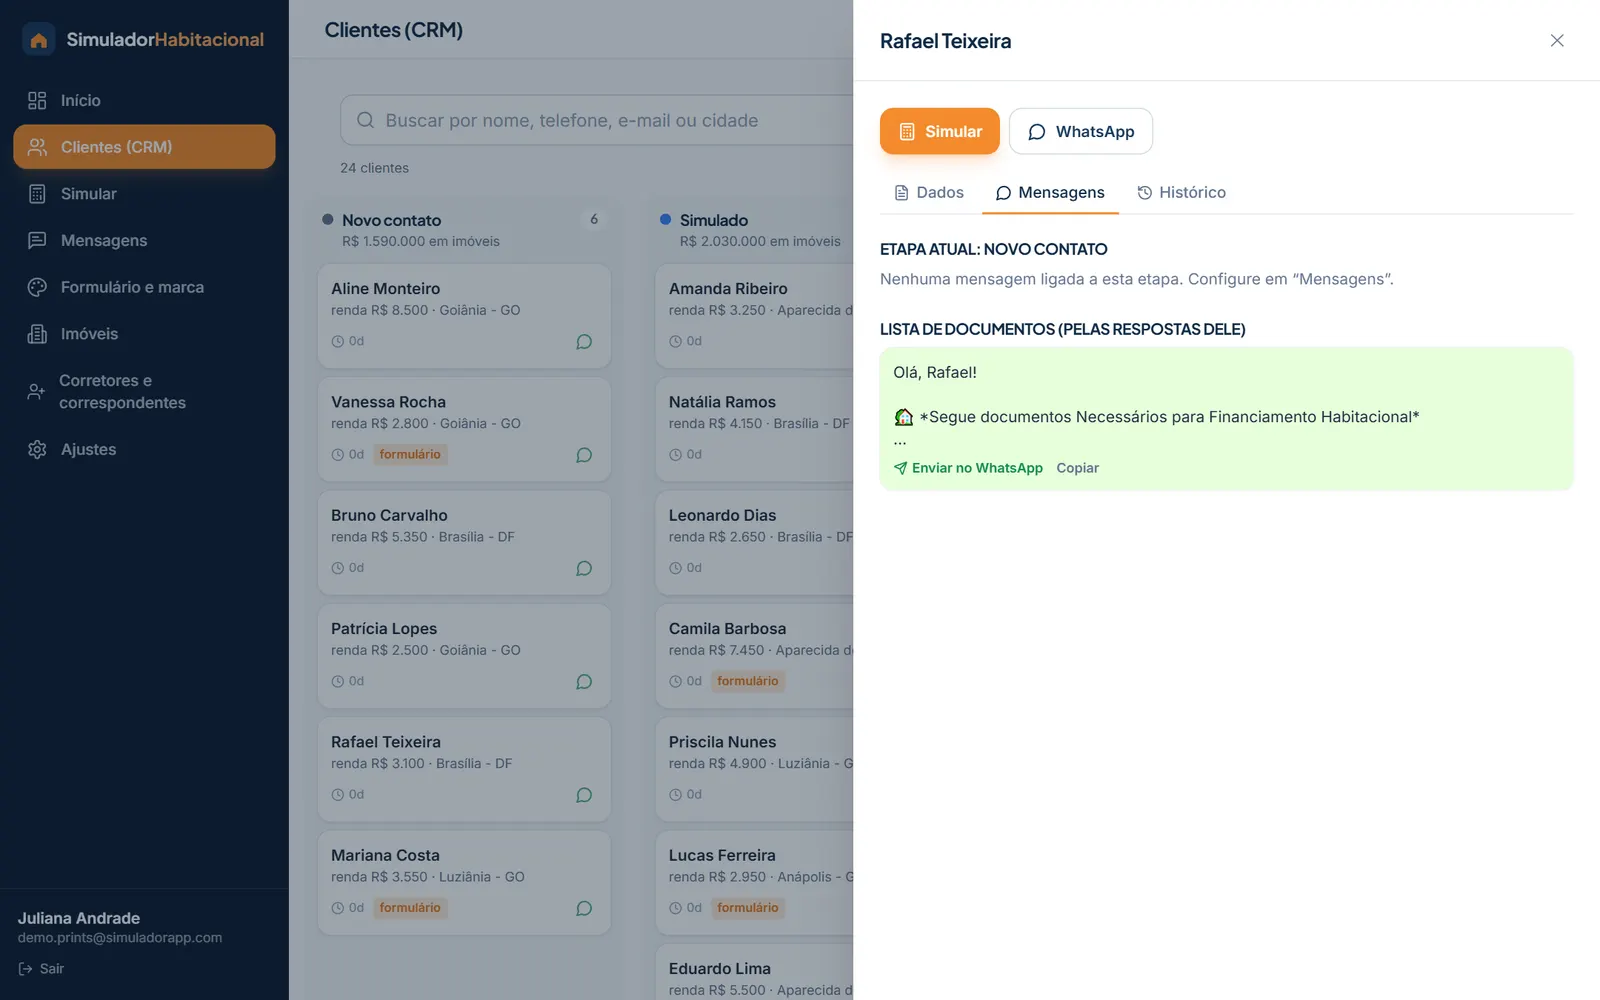Viewport: 1600px width, 1000px height.
Task: Open Simular in the sidebar
Action: tap(144, 194)
